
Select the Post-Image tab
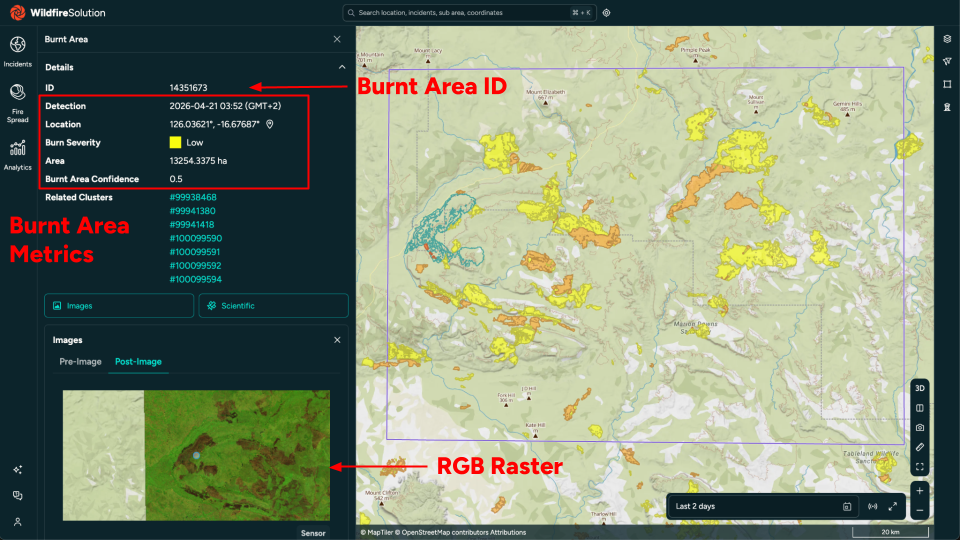click(x=138, y=362)
